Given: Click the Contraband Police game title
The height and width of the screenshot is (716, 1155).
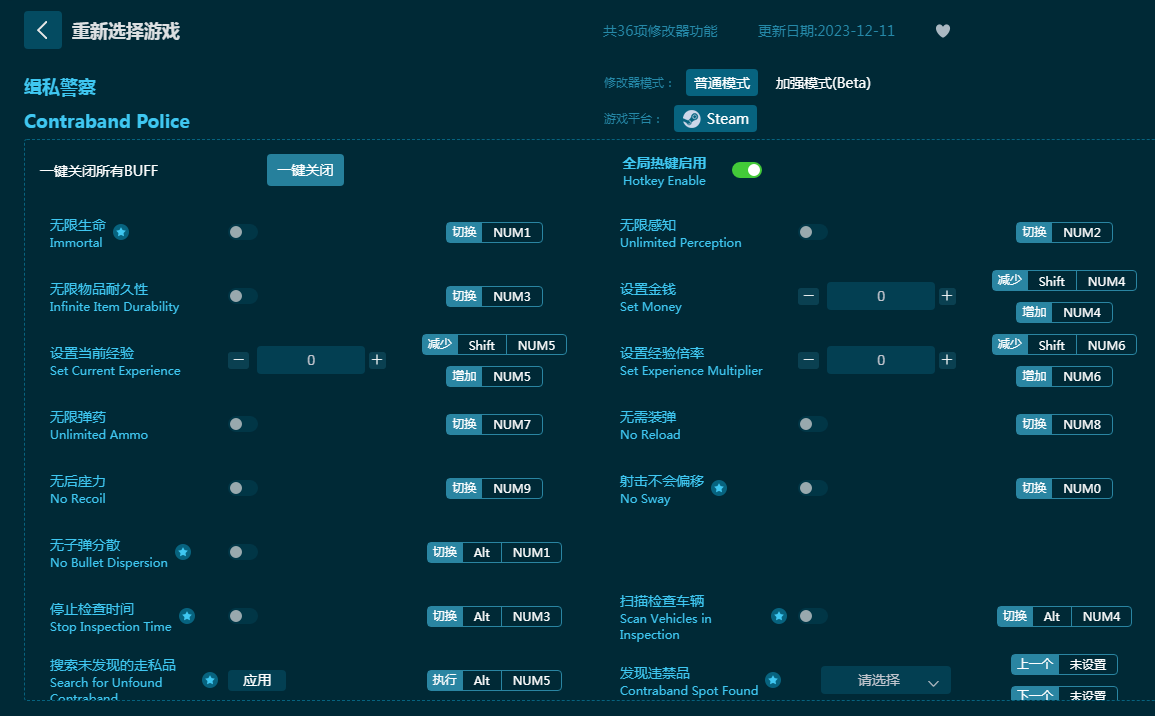Looking at the screenshot, I should (107, 122).
